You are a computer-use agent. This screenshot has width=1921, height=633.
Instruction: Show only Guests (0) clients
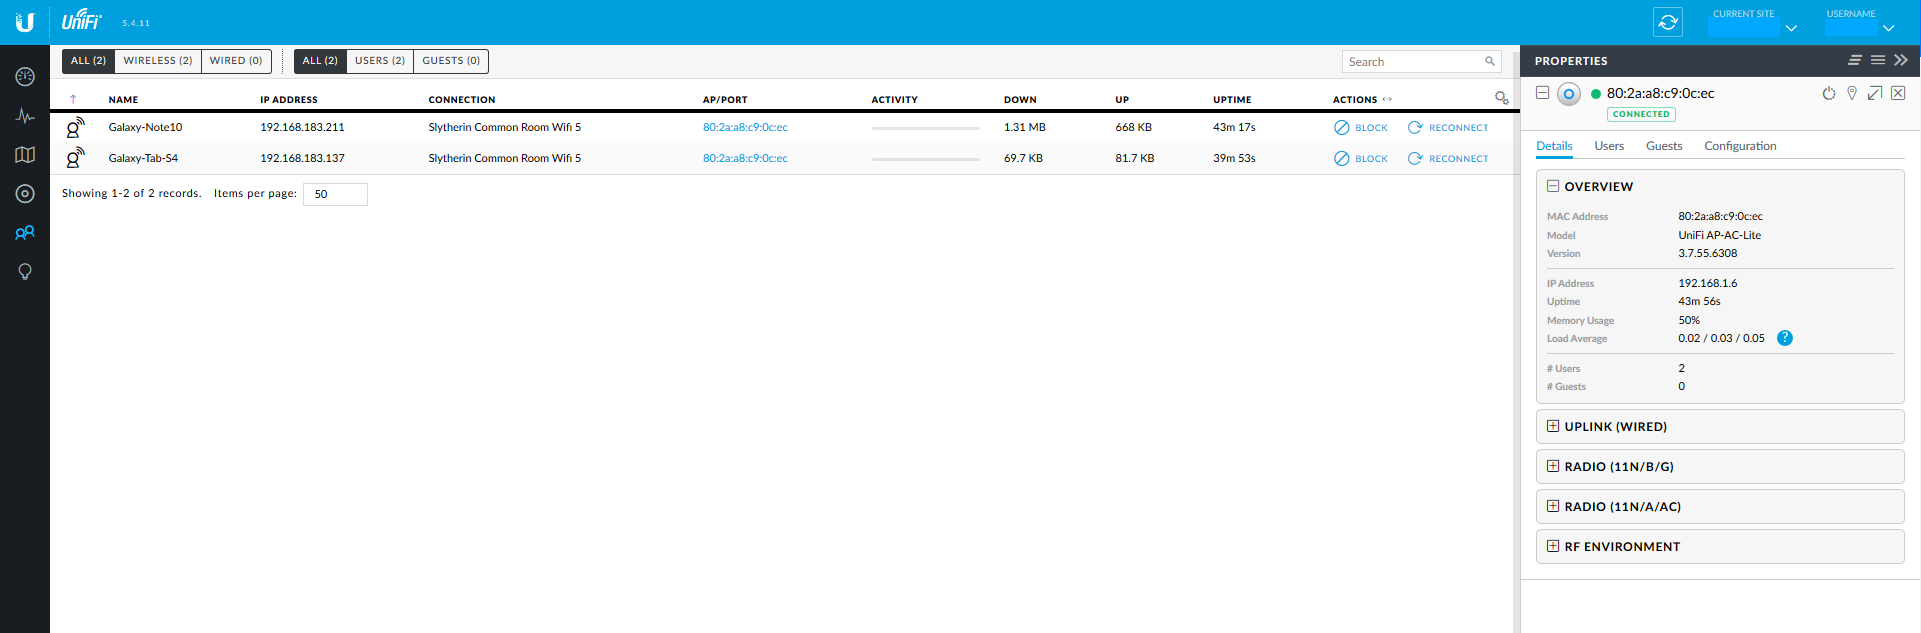[x=451, y=61]
